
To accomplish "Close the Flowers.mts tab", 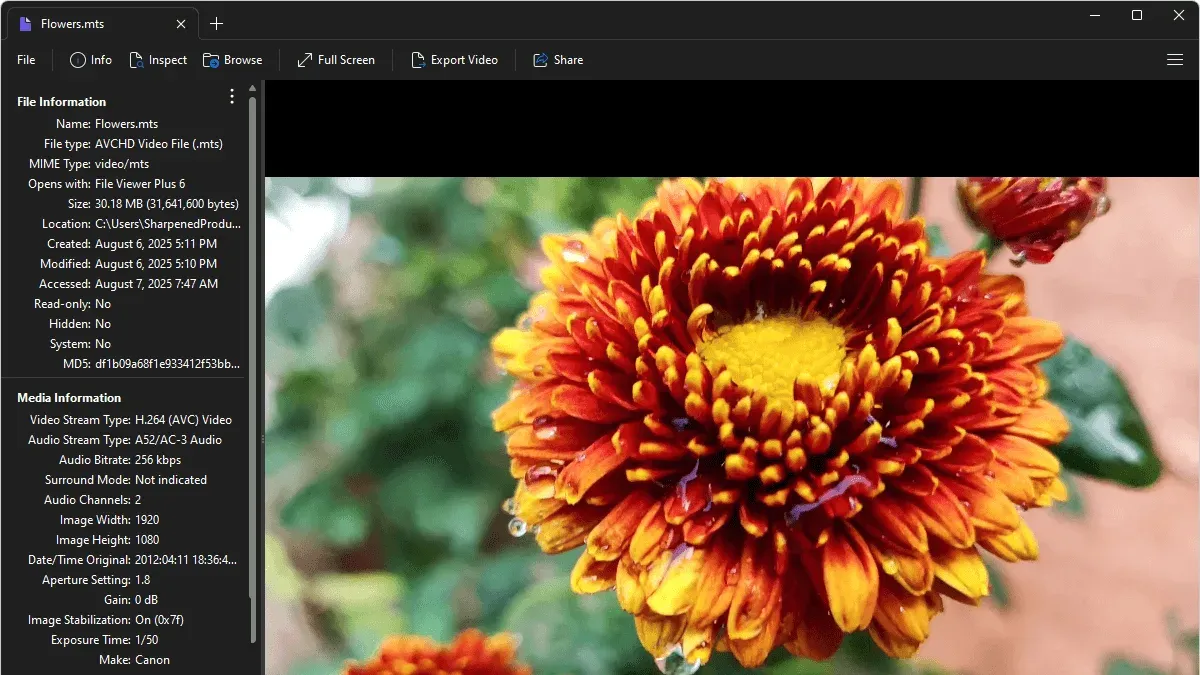I will coord(180,23).
